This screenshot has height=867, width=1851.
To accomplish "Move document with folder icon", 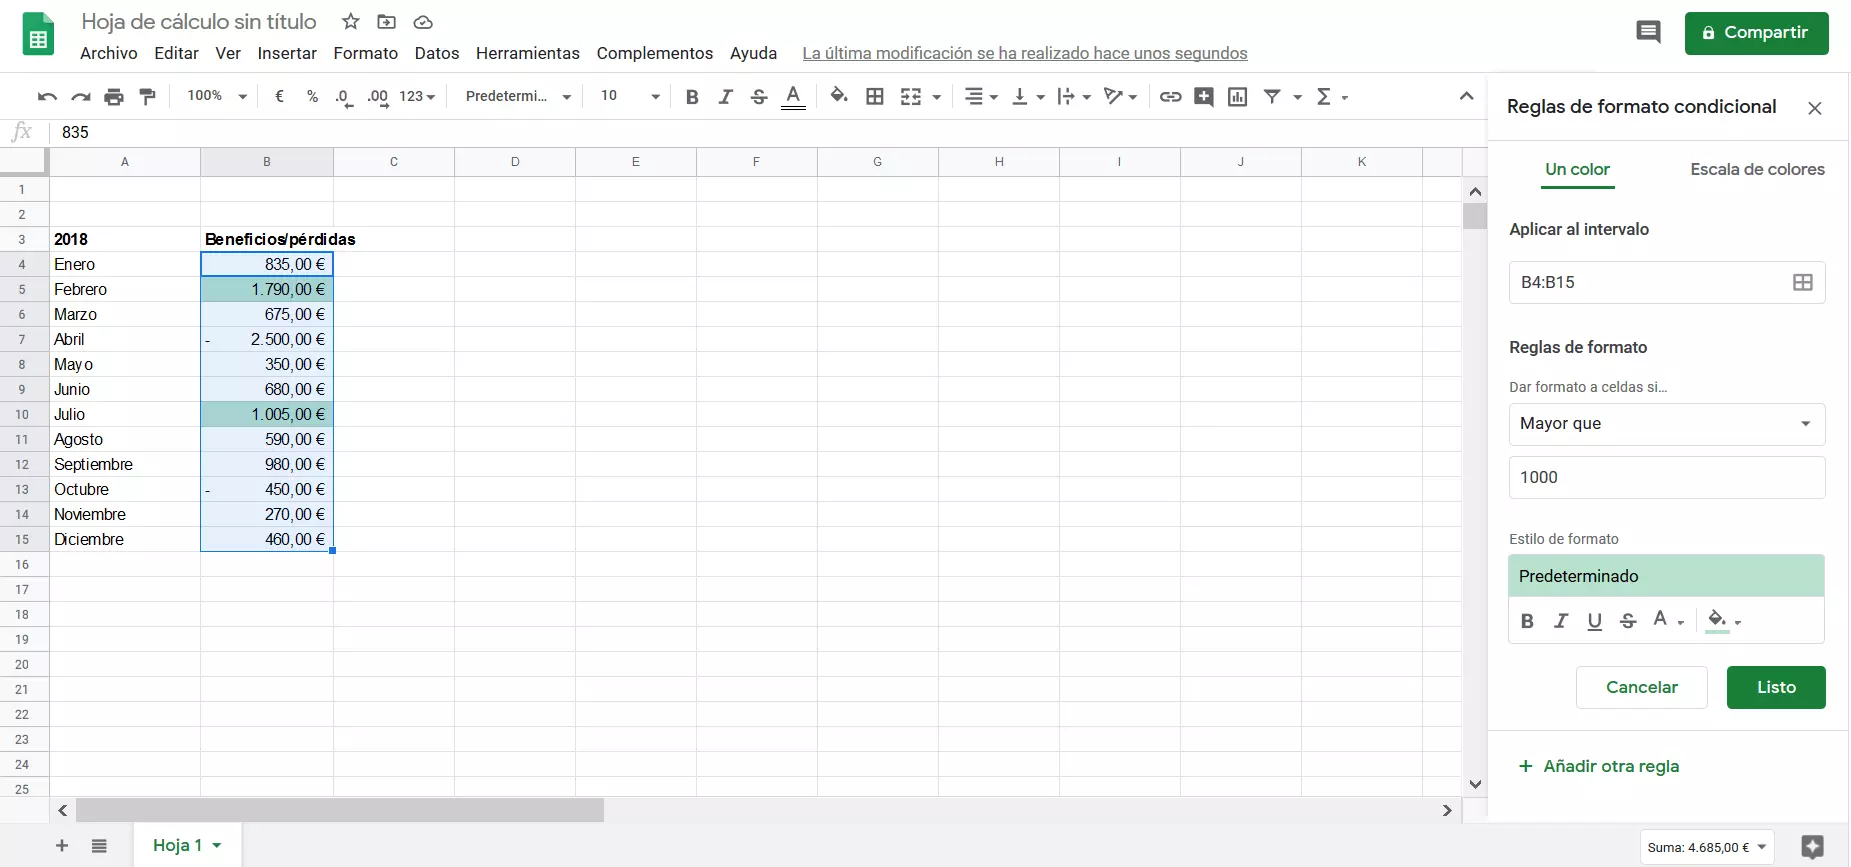I will [387, 22].
